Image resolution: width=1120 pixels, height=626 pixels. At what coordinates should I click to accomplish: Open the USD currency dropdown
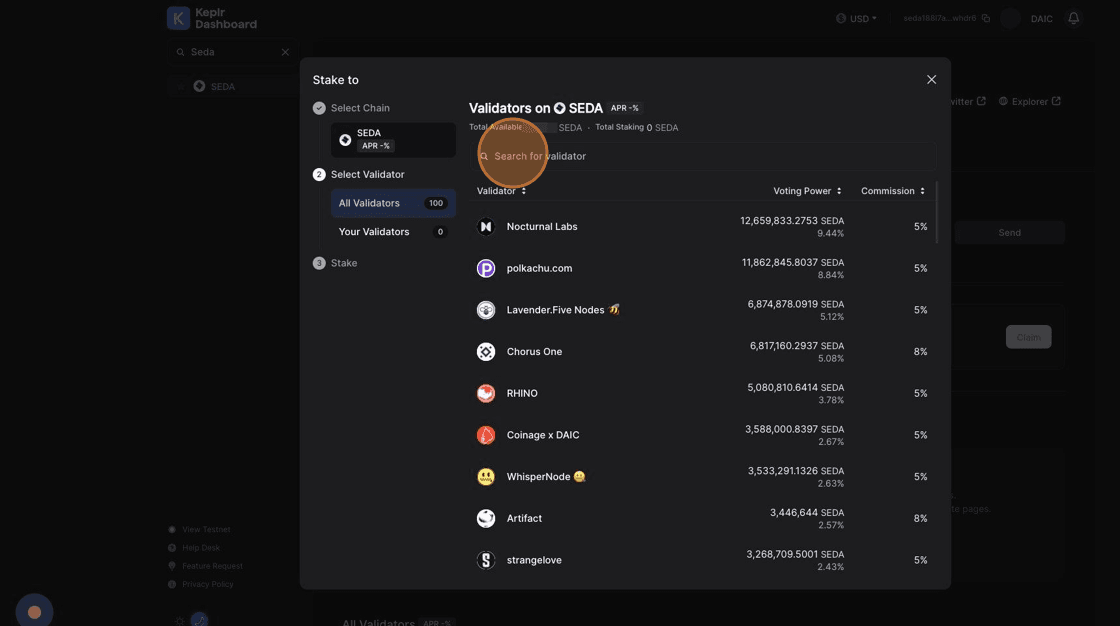(856, 18)
